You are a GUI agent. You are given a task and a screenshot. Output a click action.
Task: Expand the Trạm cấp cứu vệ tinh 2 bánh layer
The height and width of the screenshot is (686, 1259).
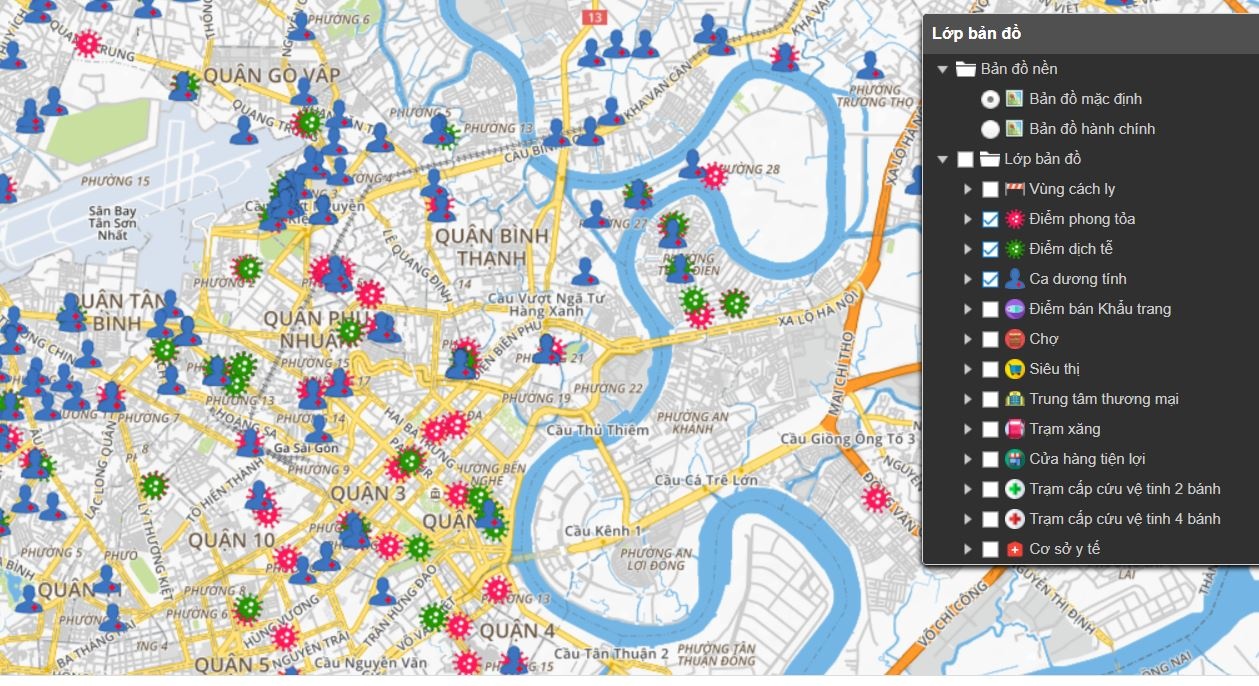[967, 489]
